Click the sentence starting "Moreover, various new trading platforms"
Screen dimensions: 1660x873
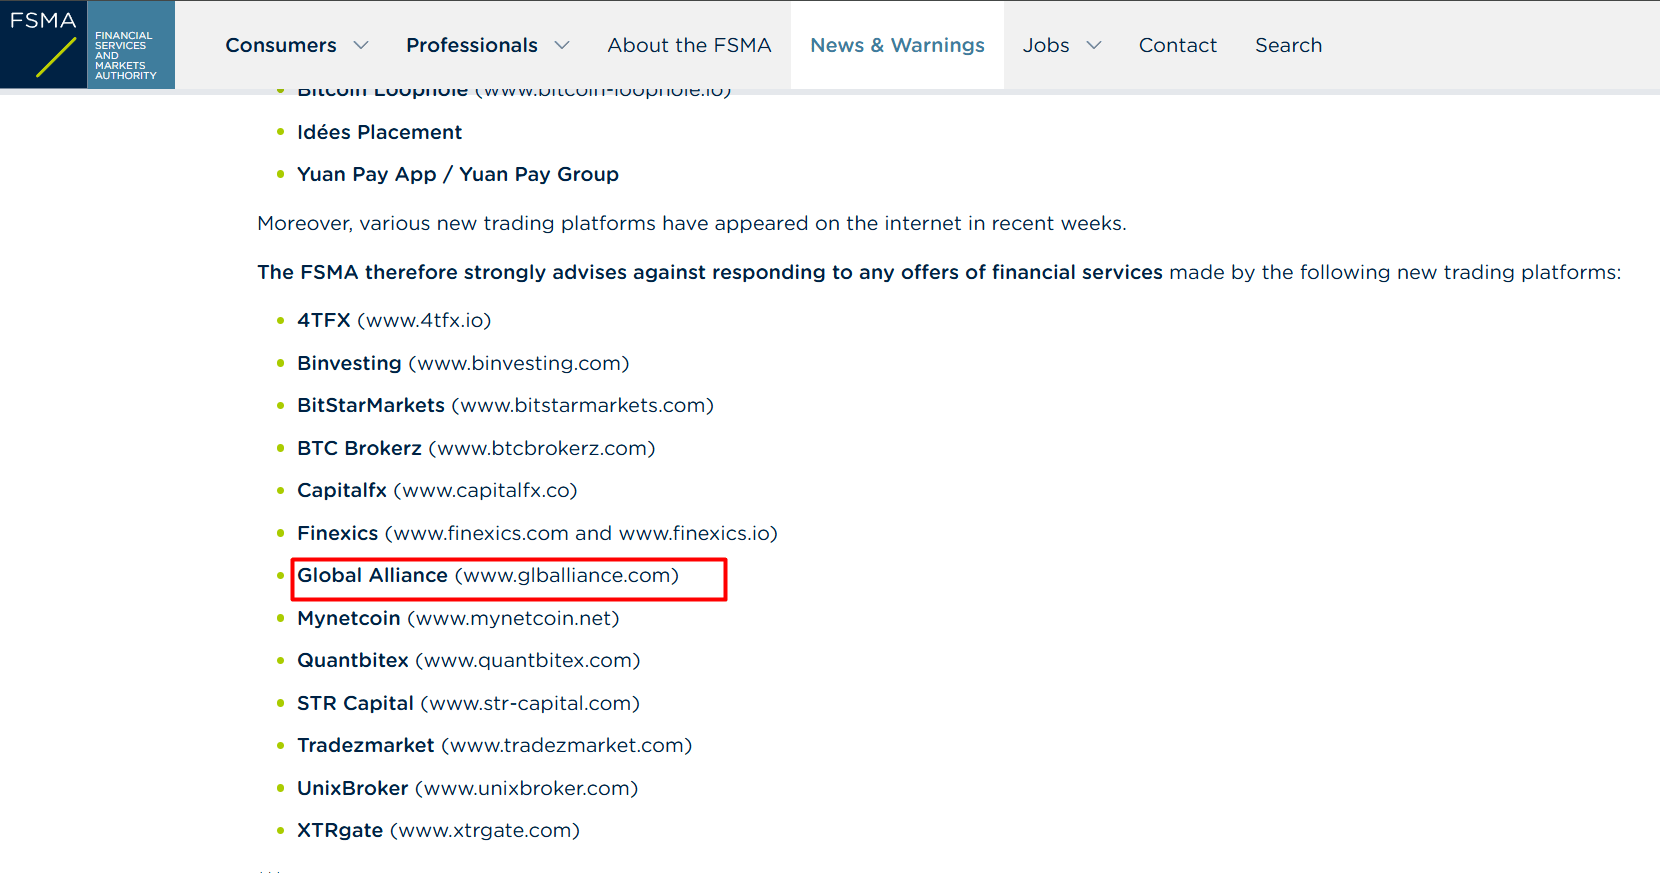coord(692,223)
